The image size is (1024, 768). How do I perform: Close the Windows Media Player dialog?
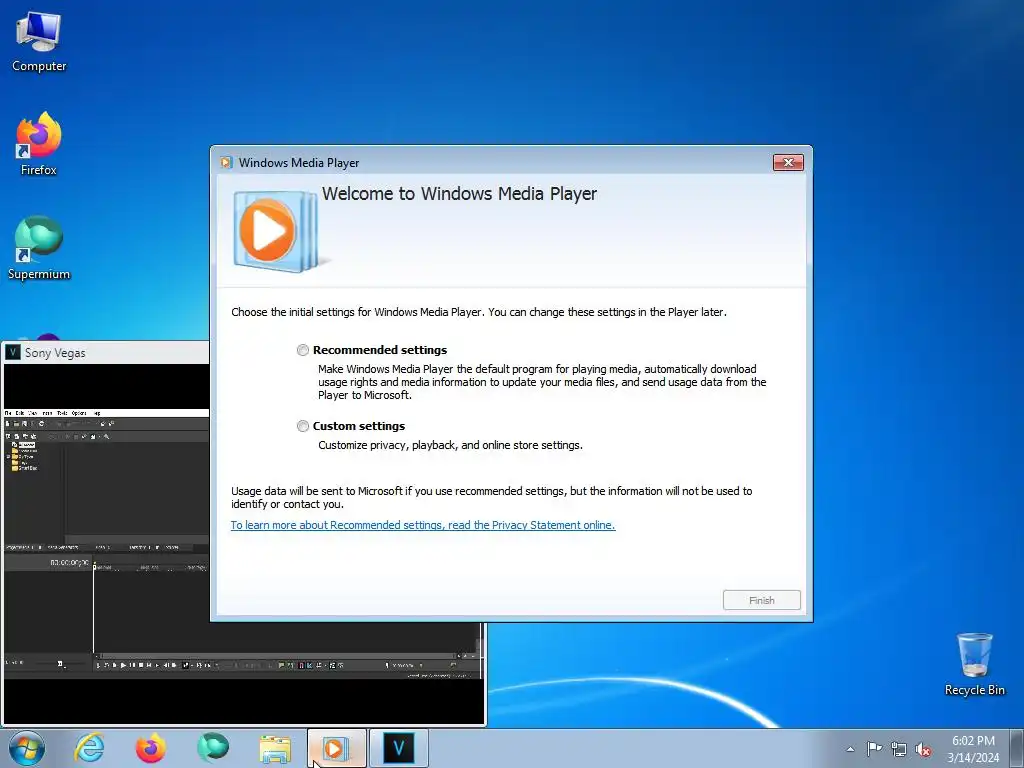click(x=788, y=163)
